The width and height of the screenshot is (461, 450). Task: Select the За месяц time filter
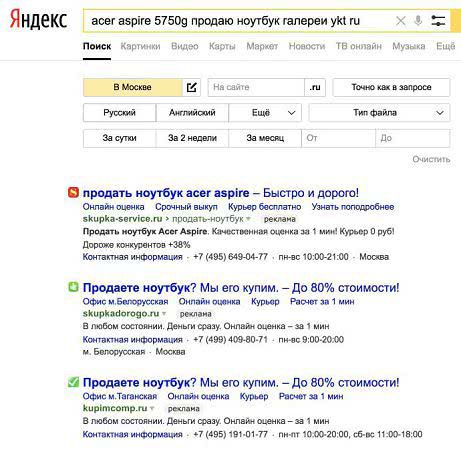tap(265, 138)
